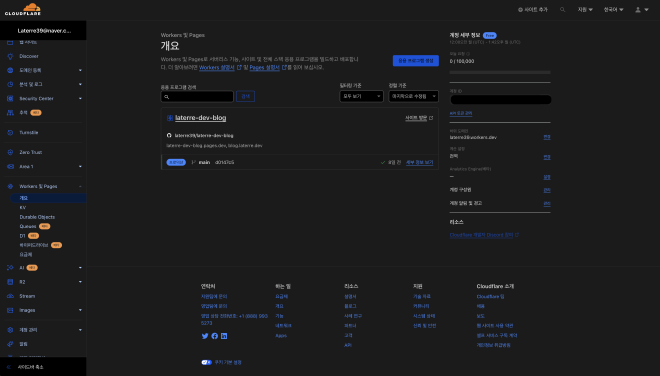Click the Apps link in footer
The image size is (660, 376).
click(281, 336)
